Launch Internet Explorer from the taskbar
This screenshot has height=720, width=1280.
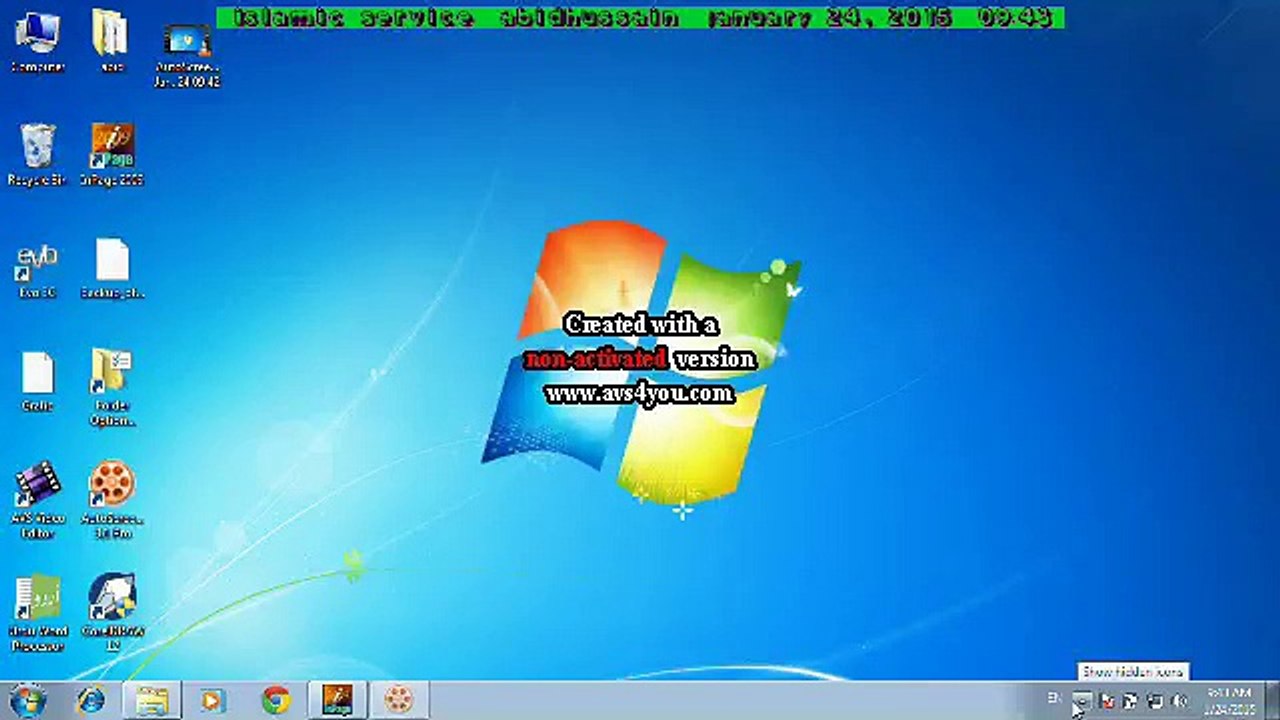(91, 700)
